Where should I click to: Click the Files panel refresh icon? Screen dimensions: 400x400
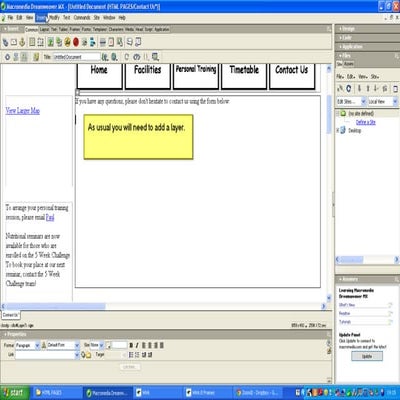(349, 89)
